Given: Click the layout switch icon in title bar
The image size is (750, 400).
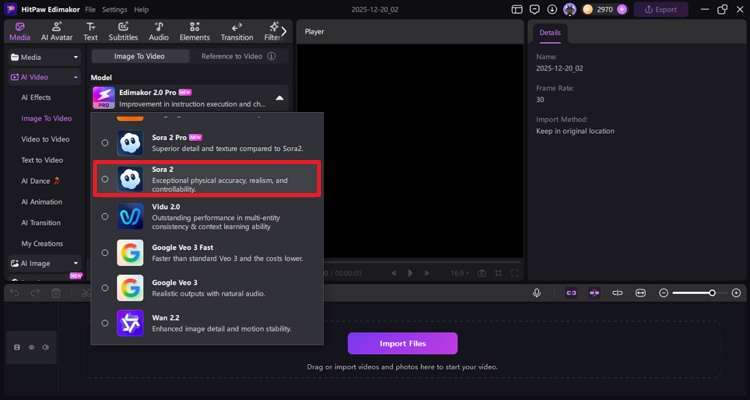Looking at the screenshot, I should tap(517, 10).
